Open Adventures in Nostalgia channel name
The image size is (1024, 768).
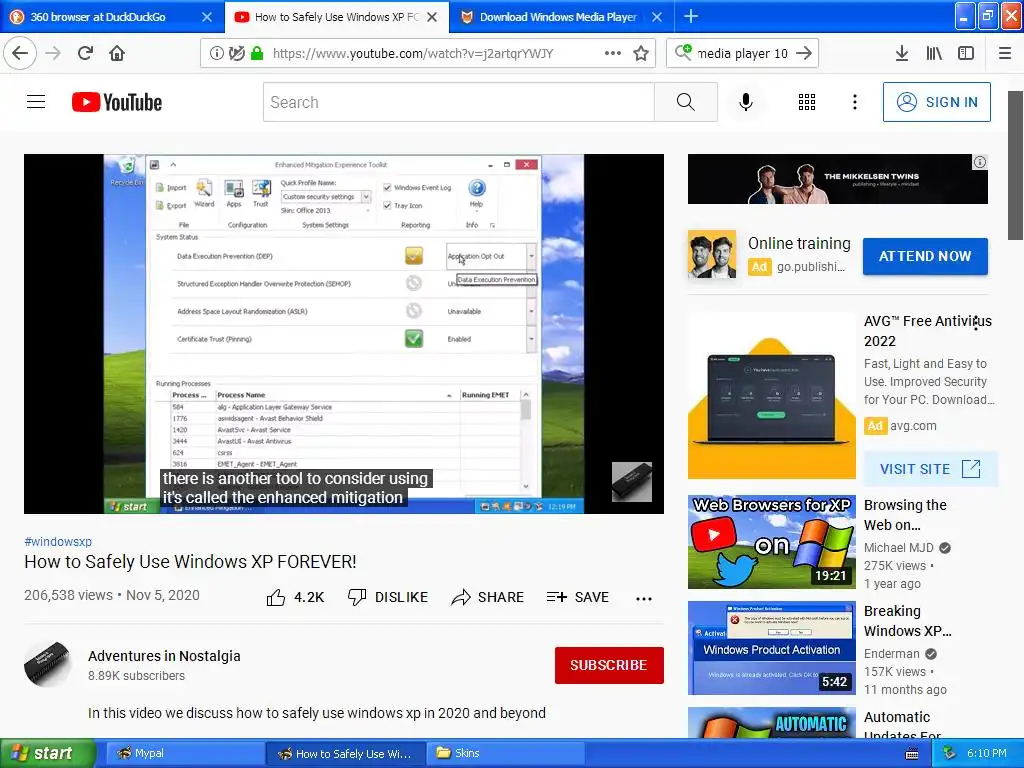pyautogui.click(x=164, y=656)
